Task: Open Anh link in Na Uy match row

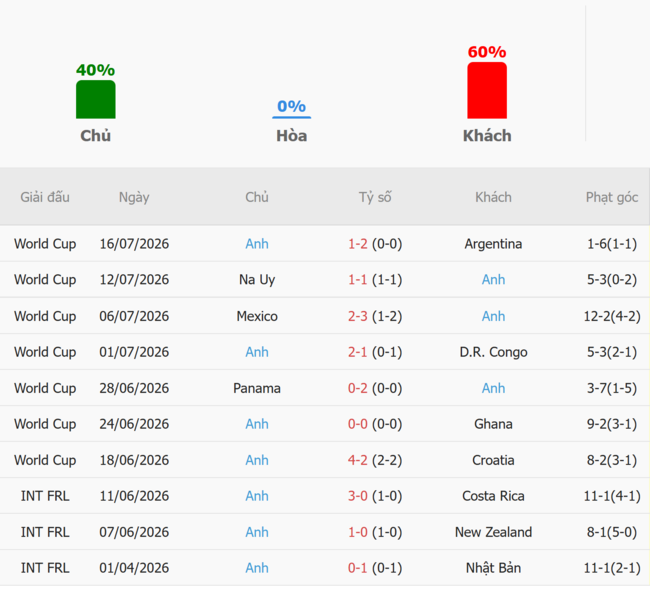Action: point(493,280)
